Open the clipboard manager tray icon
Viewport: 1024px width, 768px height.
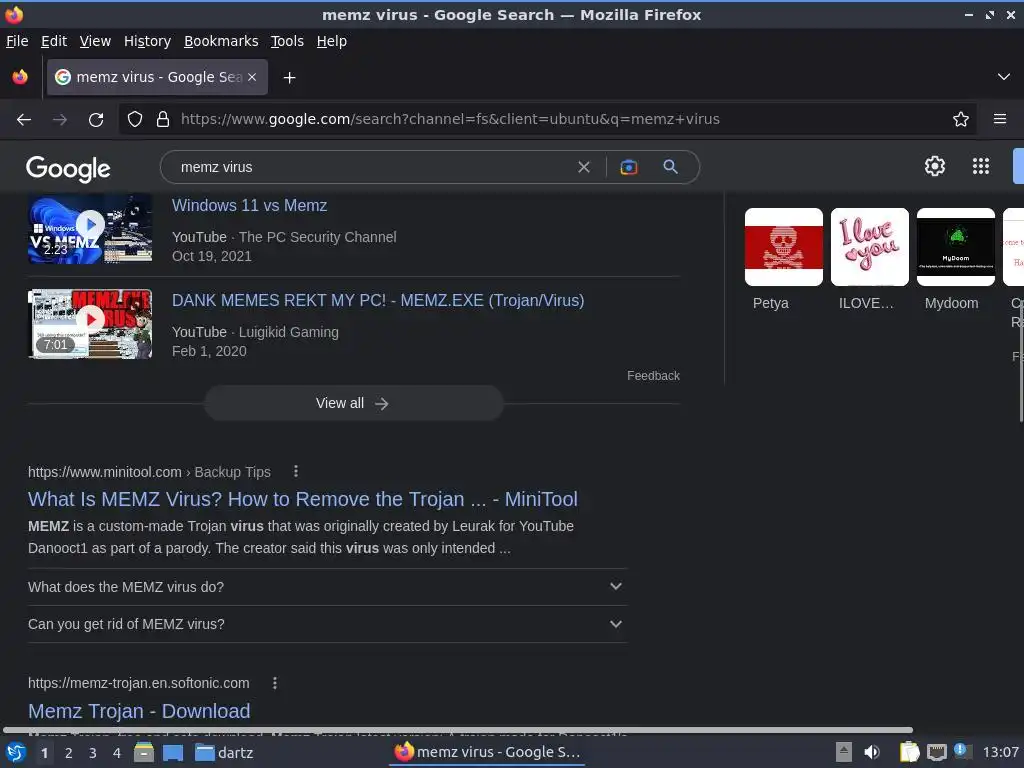pyautogui.click(x=909, y=752)
